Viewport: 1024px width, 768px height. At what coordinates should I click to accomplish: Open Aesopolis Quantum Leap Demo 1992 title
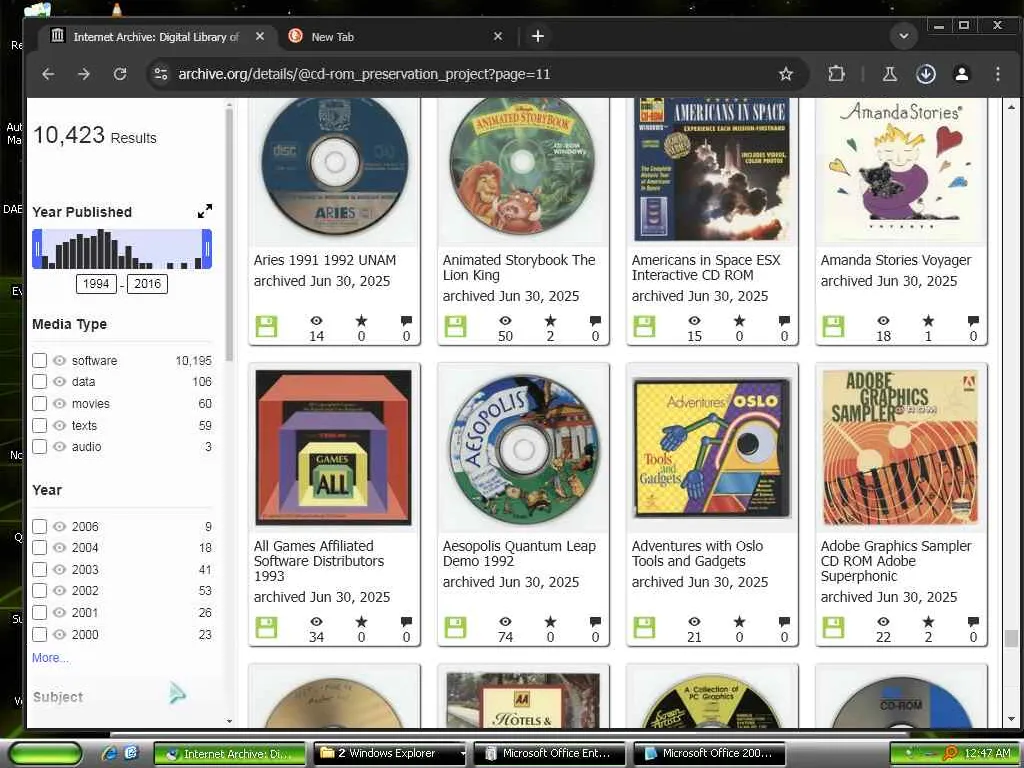[x=519, y=554]
